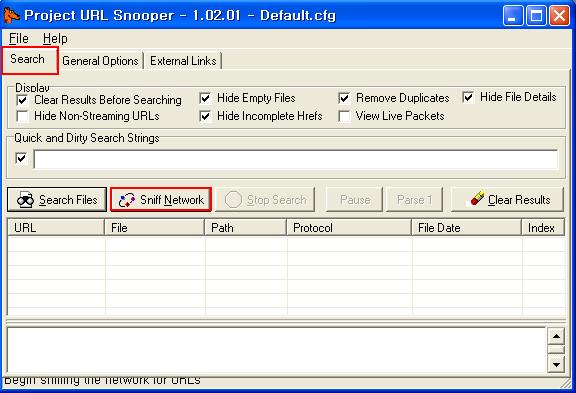Toggle View Live Packets checkbox
This screenshot has width=576, height=393.
pyautogui.click(x=344, y=116)
